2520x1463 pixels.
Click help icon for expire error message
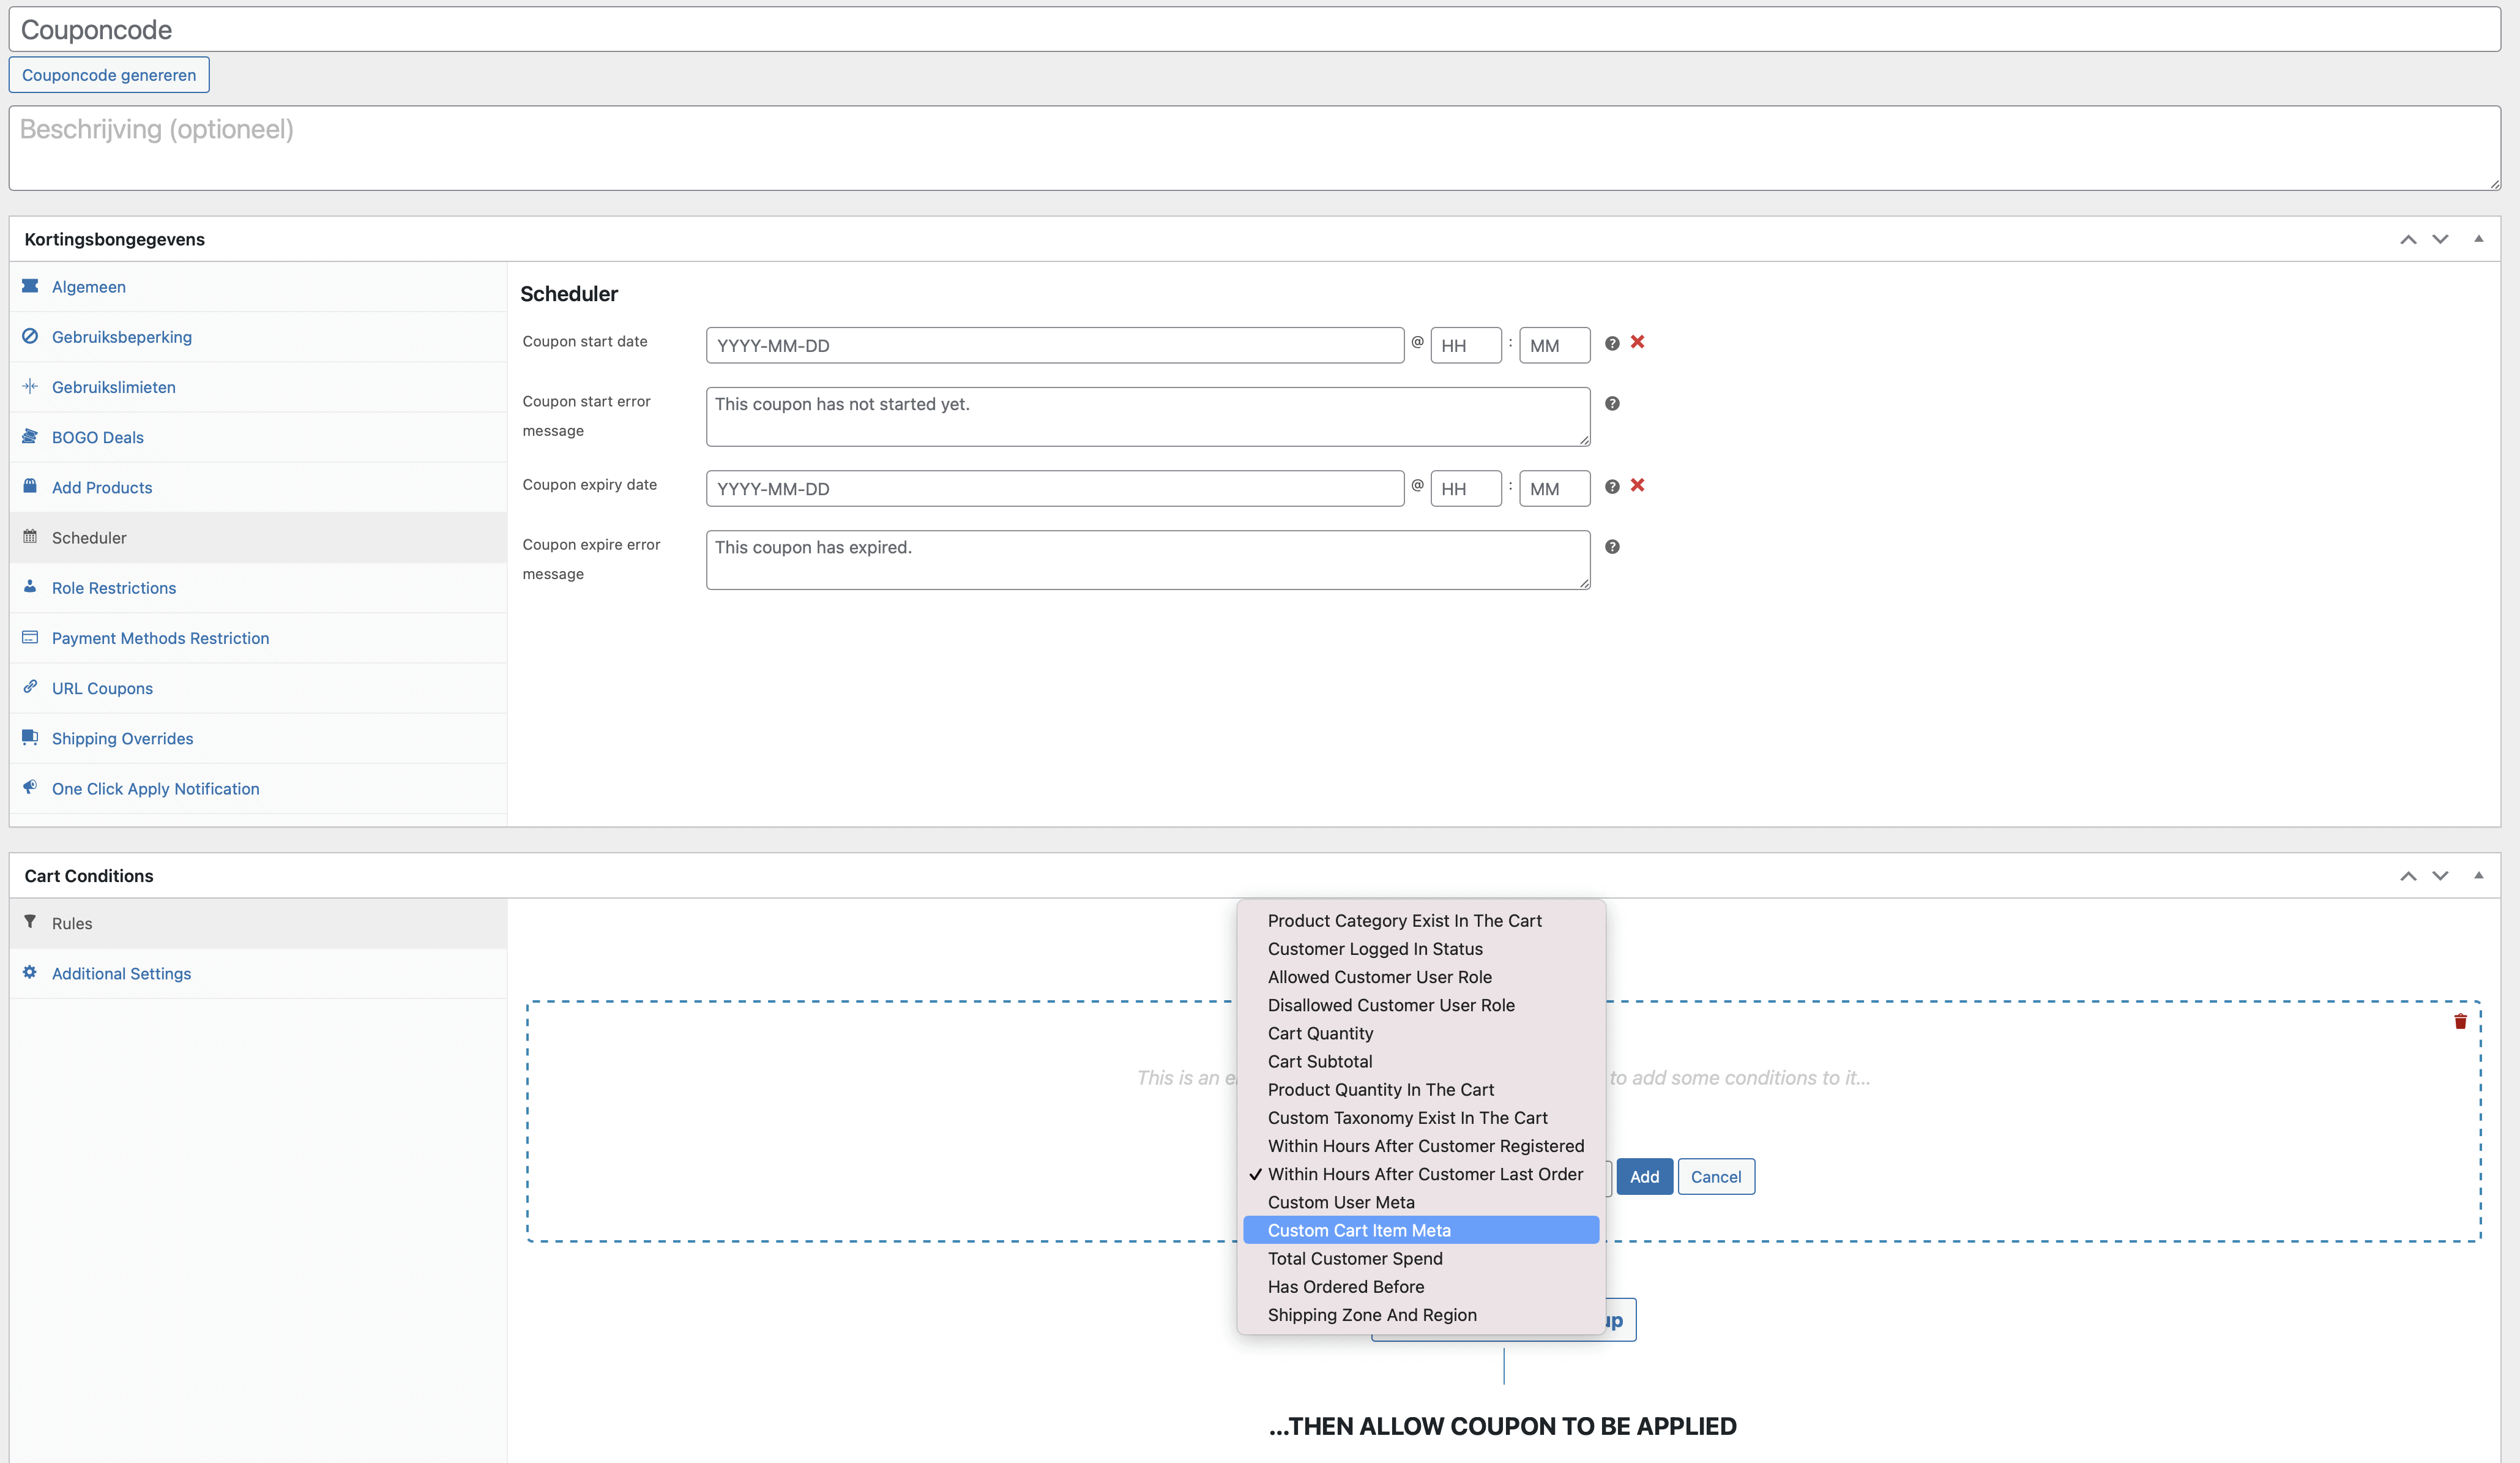(1612, 546)
